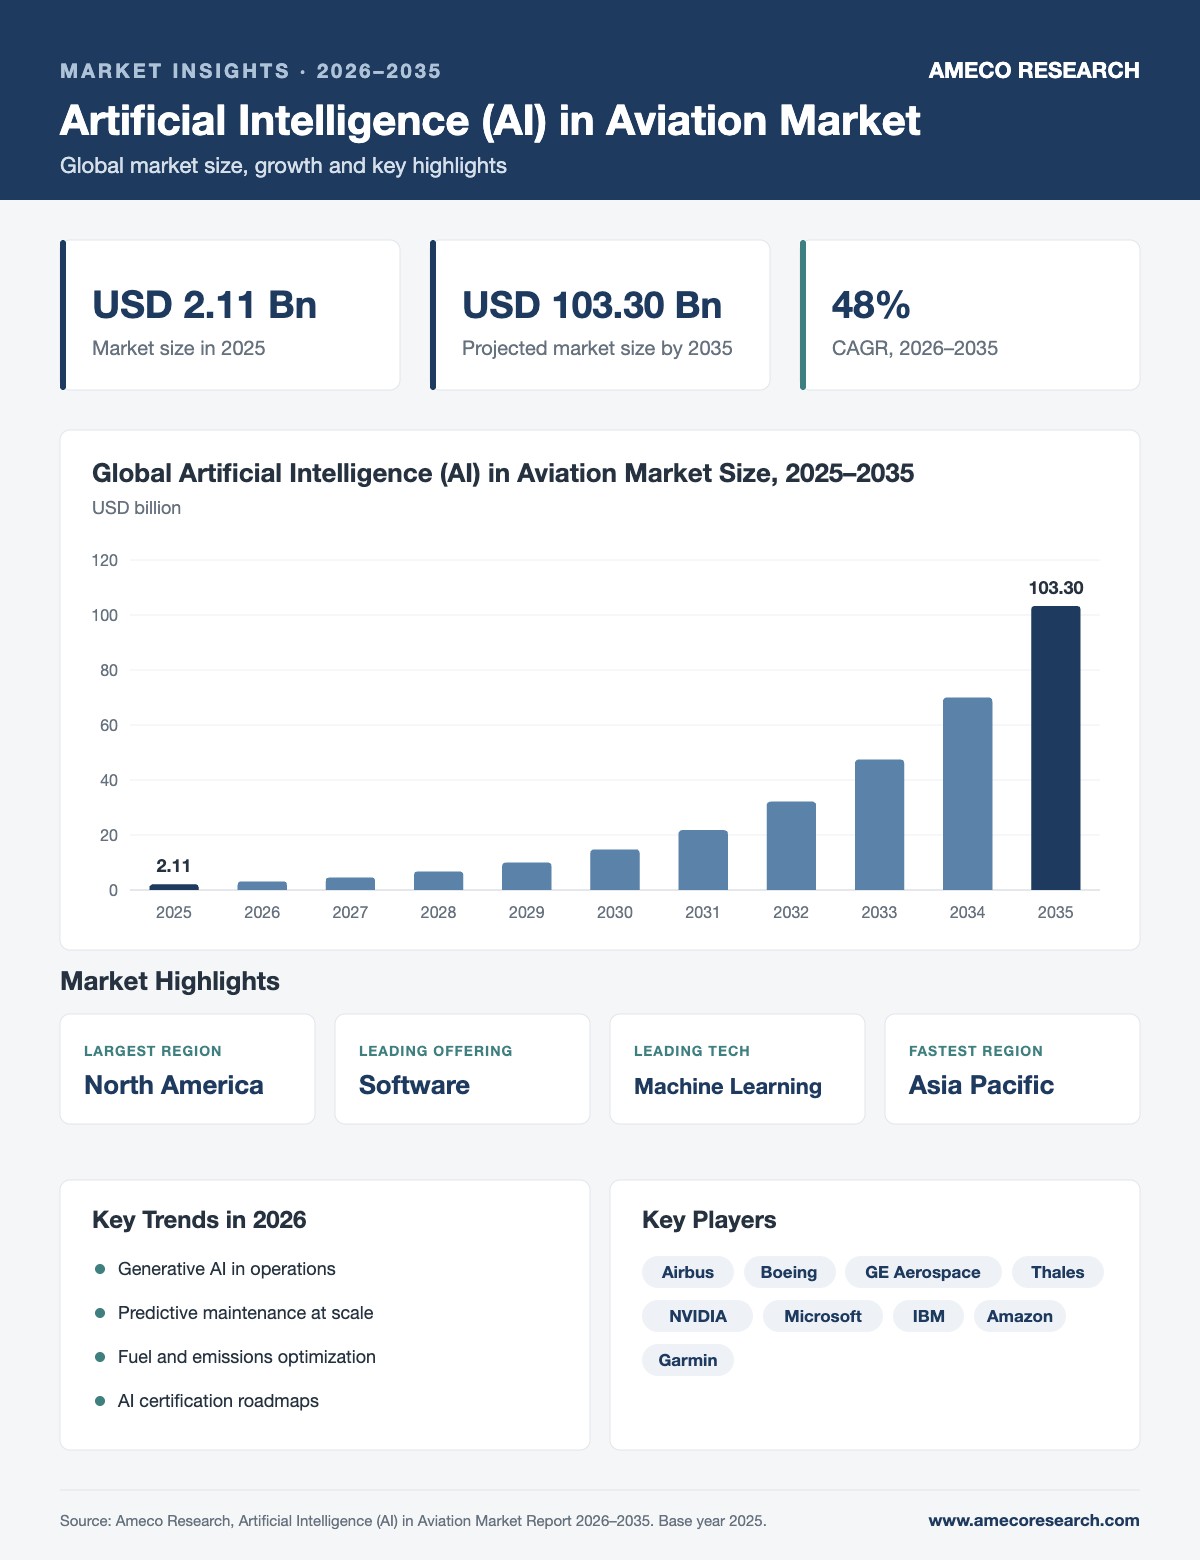This screenshot has width=1200, height=1560.
Task: Click the 2033 bar in chart
Action: [879, 825]
